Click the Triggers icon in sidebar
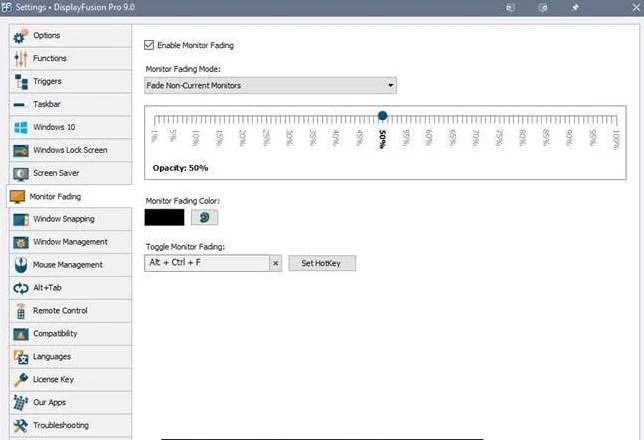Viewport: 644px width, 440px height. pyautogui.click(x=21, y=82)
